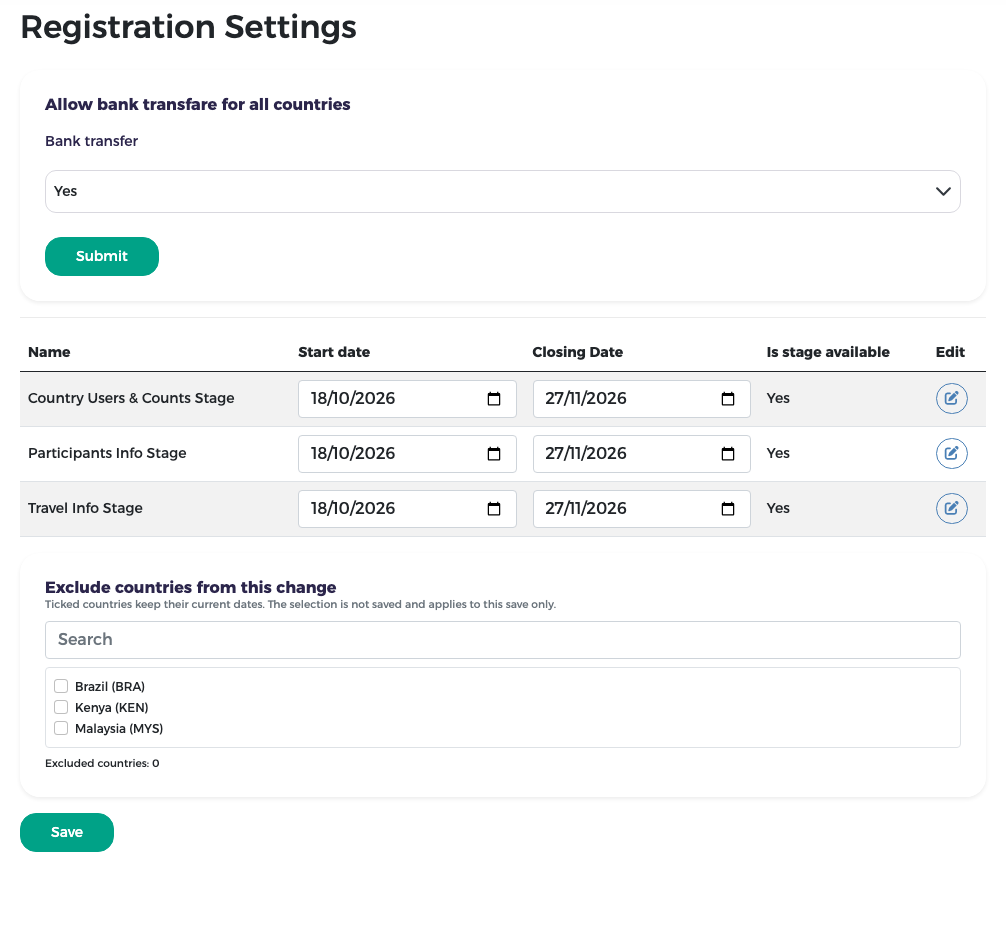Click the 'Start date' column header
Screen dimensions: 1006x933
pos(334,352)
